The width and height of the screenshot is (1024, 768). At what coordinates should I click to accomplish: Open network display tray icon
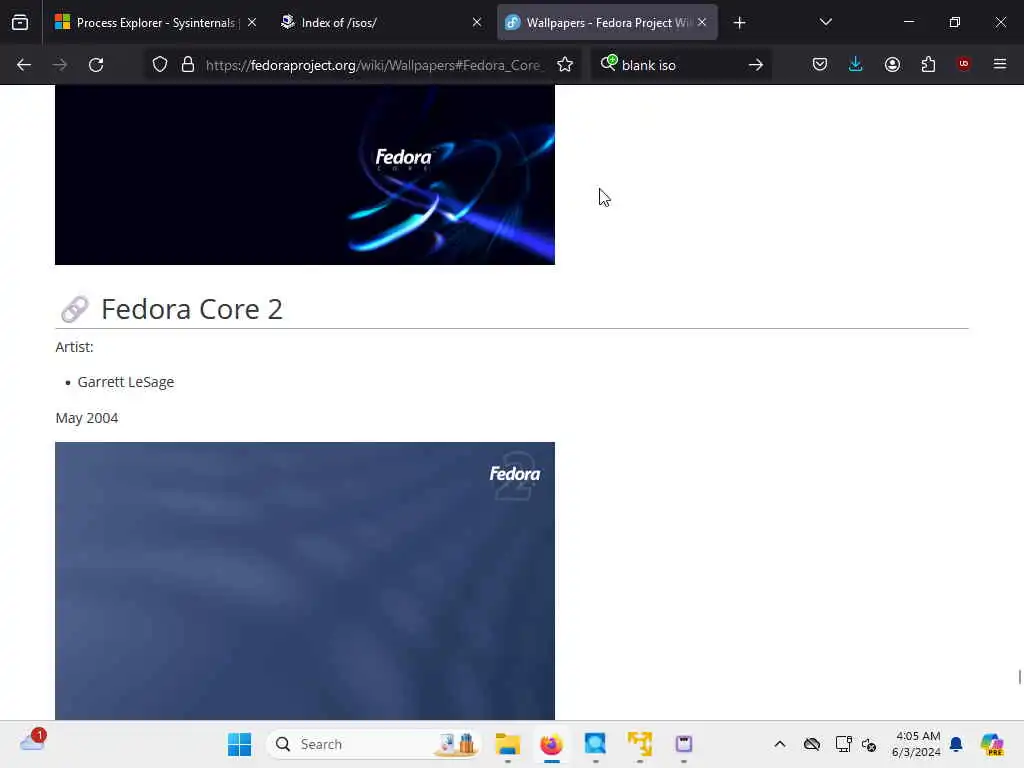(x=843, y=744)
